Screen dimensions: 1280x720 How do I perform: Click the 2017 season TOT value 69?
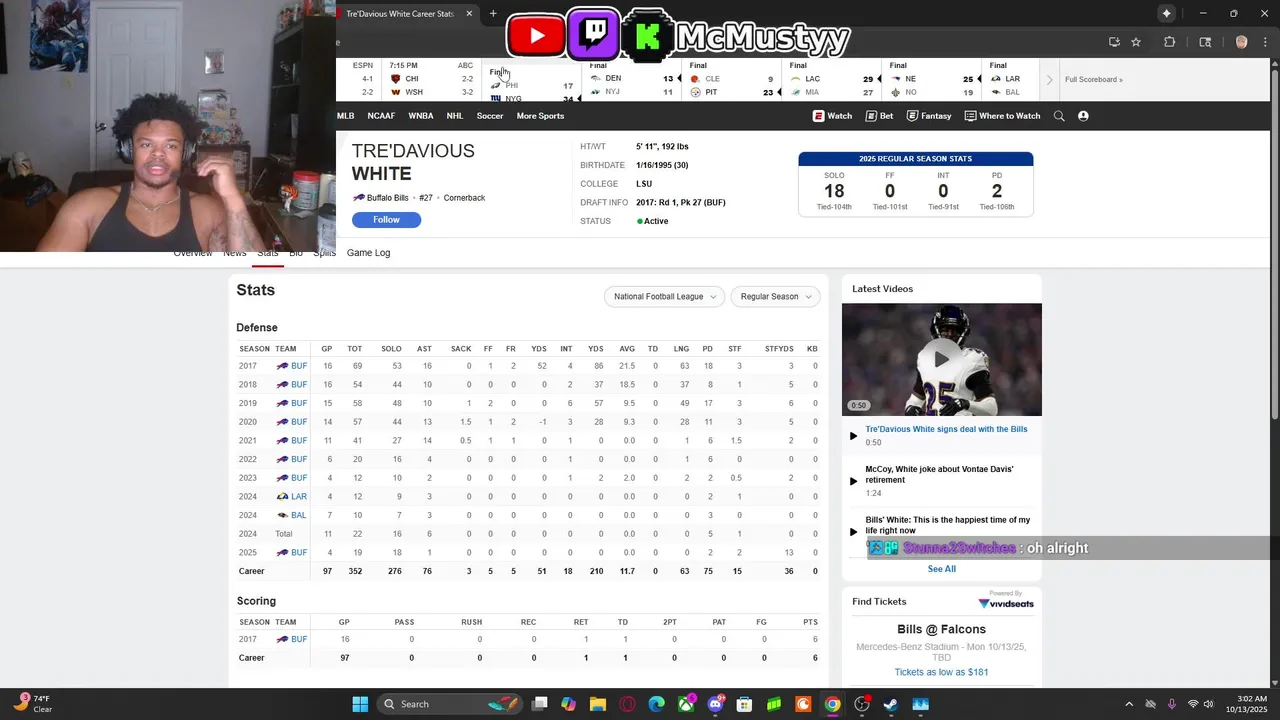357,366
